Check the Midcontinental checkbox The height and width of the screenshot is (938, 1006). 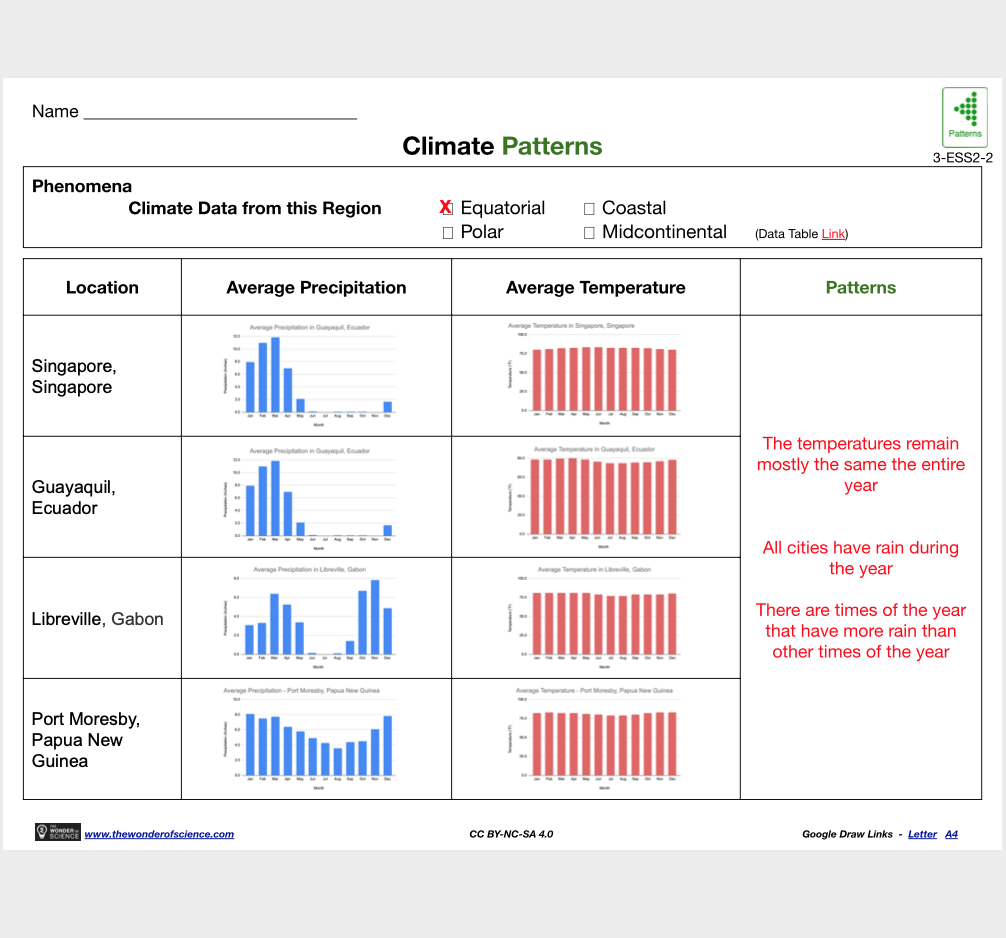pyautogui.click(x=589, y=232)
